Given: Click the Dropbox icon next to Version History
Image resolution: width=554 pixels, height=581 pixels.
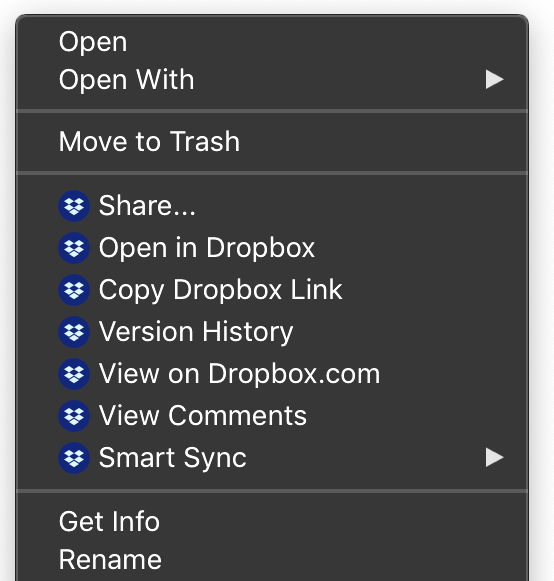Looking at the screenshot, I should pyautogui.click(x=74, y=332).
